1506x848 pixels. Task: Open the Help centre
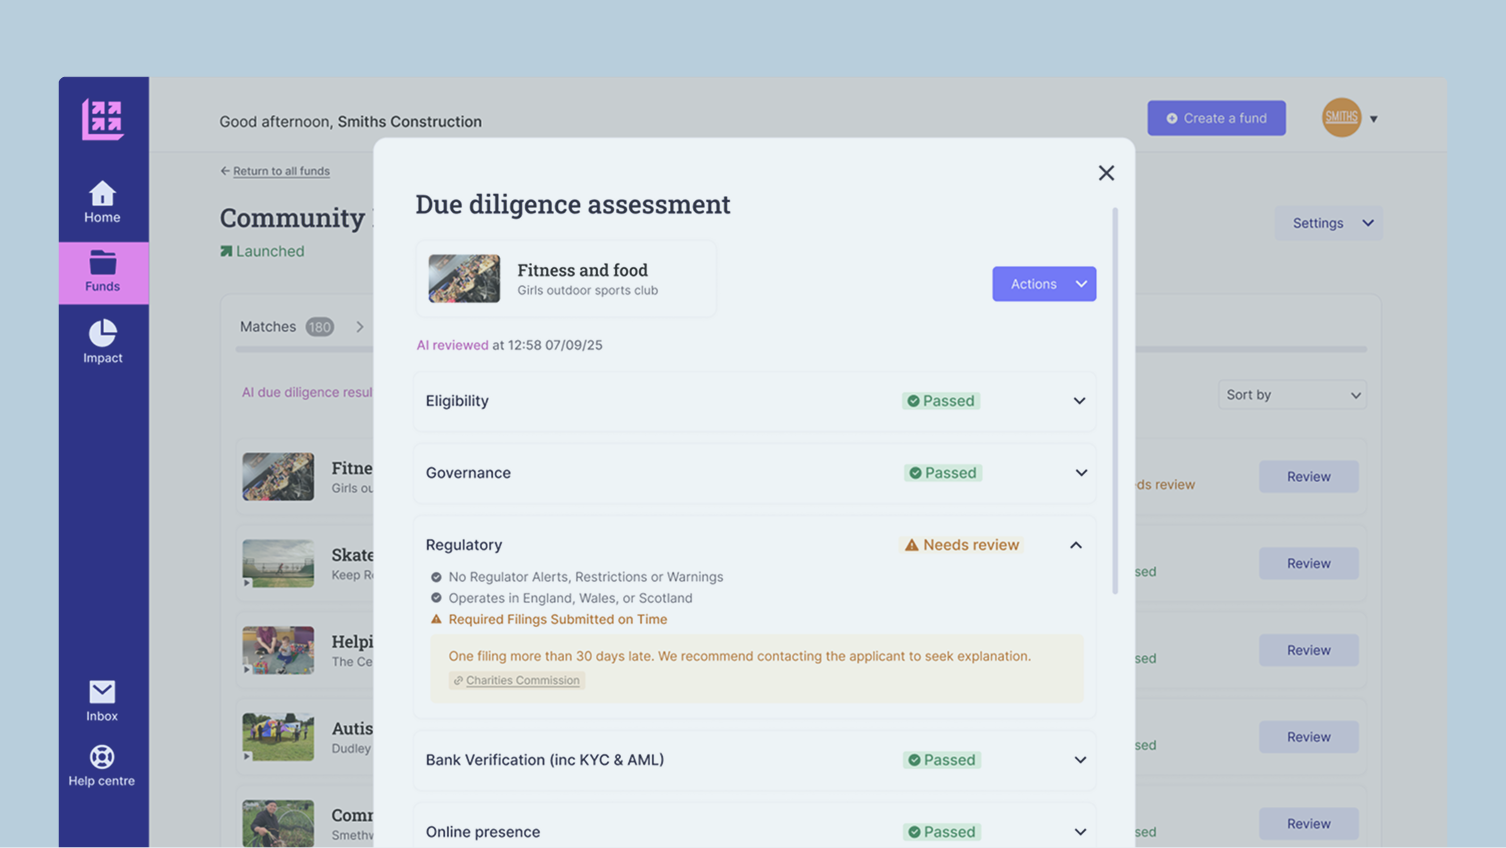point(102,765)
